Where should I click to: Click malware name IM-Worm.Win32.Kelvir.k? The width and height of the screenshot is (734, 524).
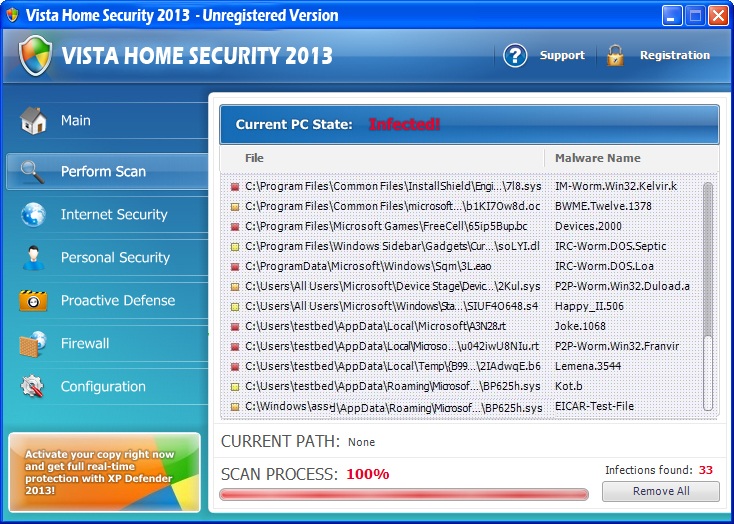tap(616, 186)
